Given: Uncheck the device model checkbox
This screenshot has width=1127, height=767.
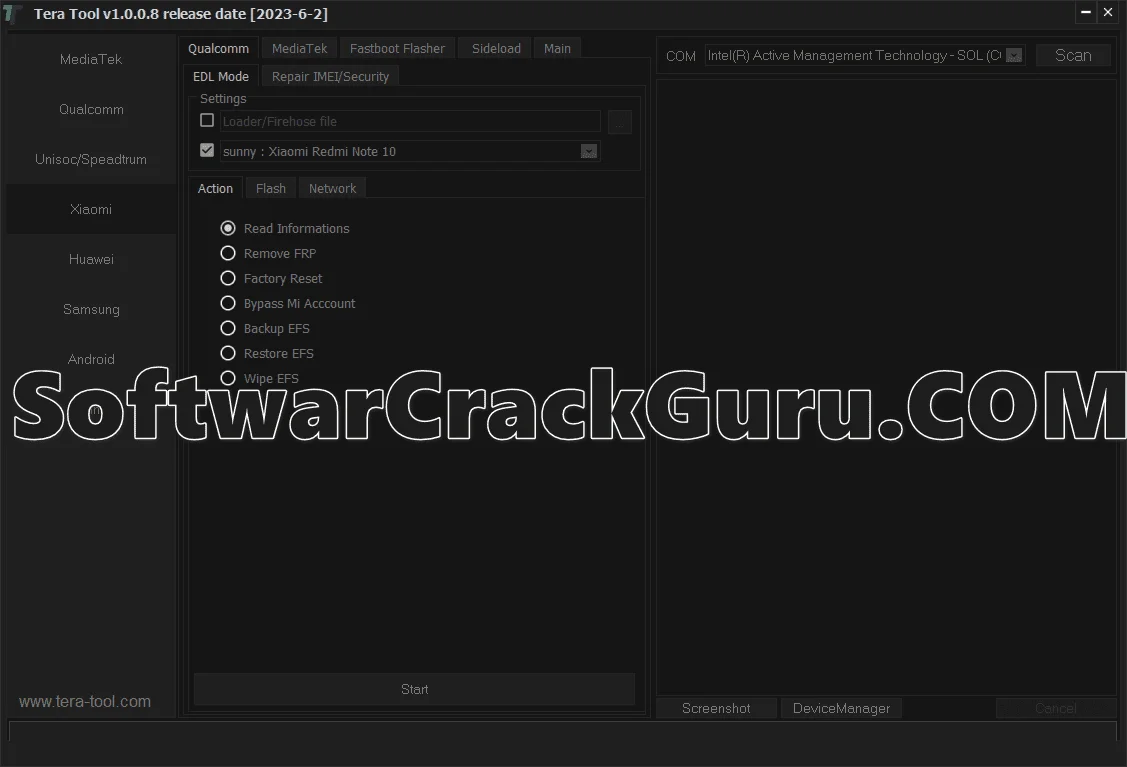Looking at the screenshot, I should [207, 150].
